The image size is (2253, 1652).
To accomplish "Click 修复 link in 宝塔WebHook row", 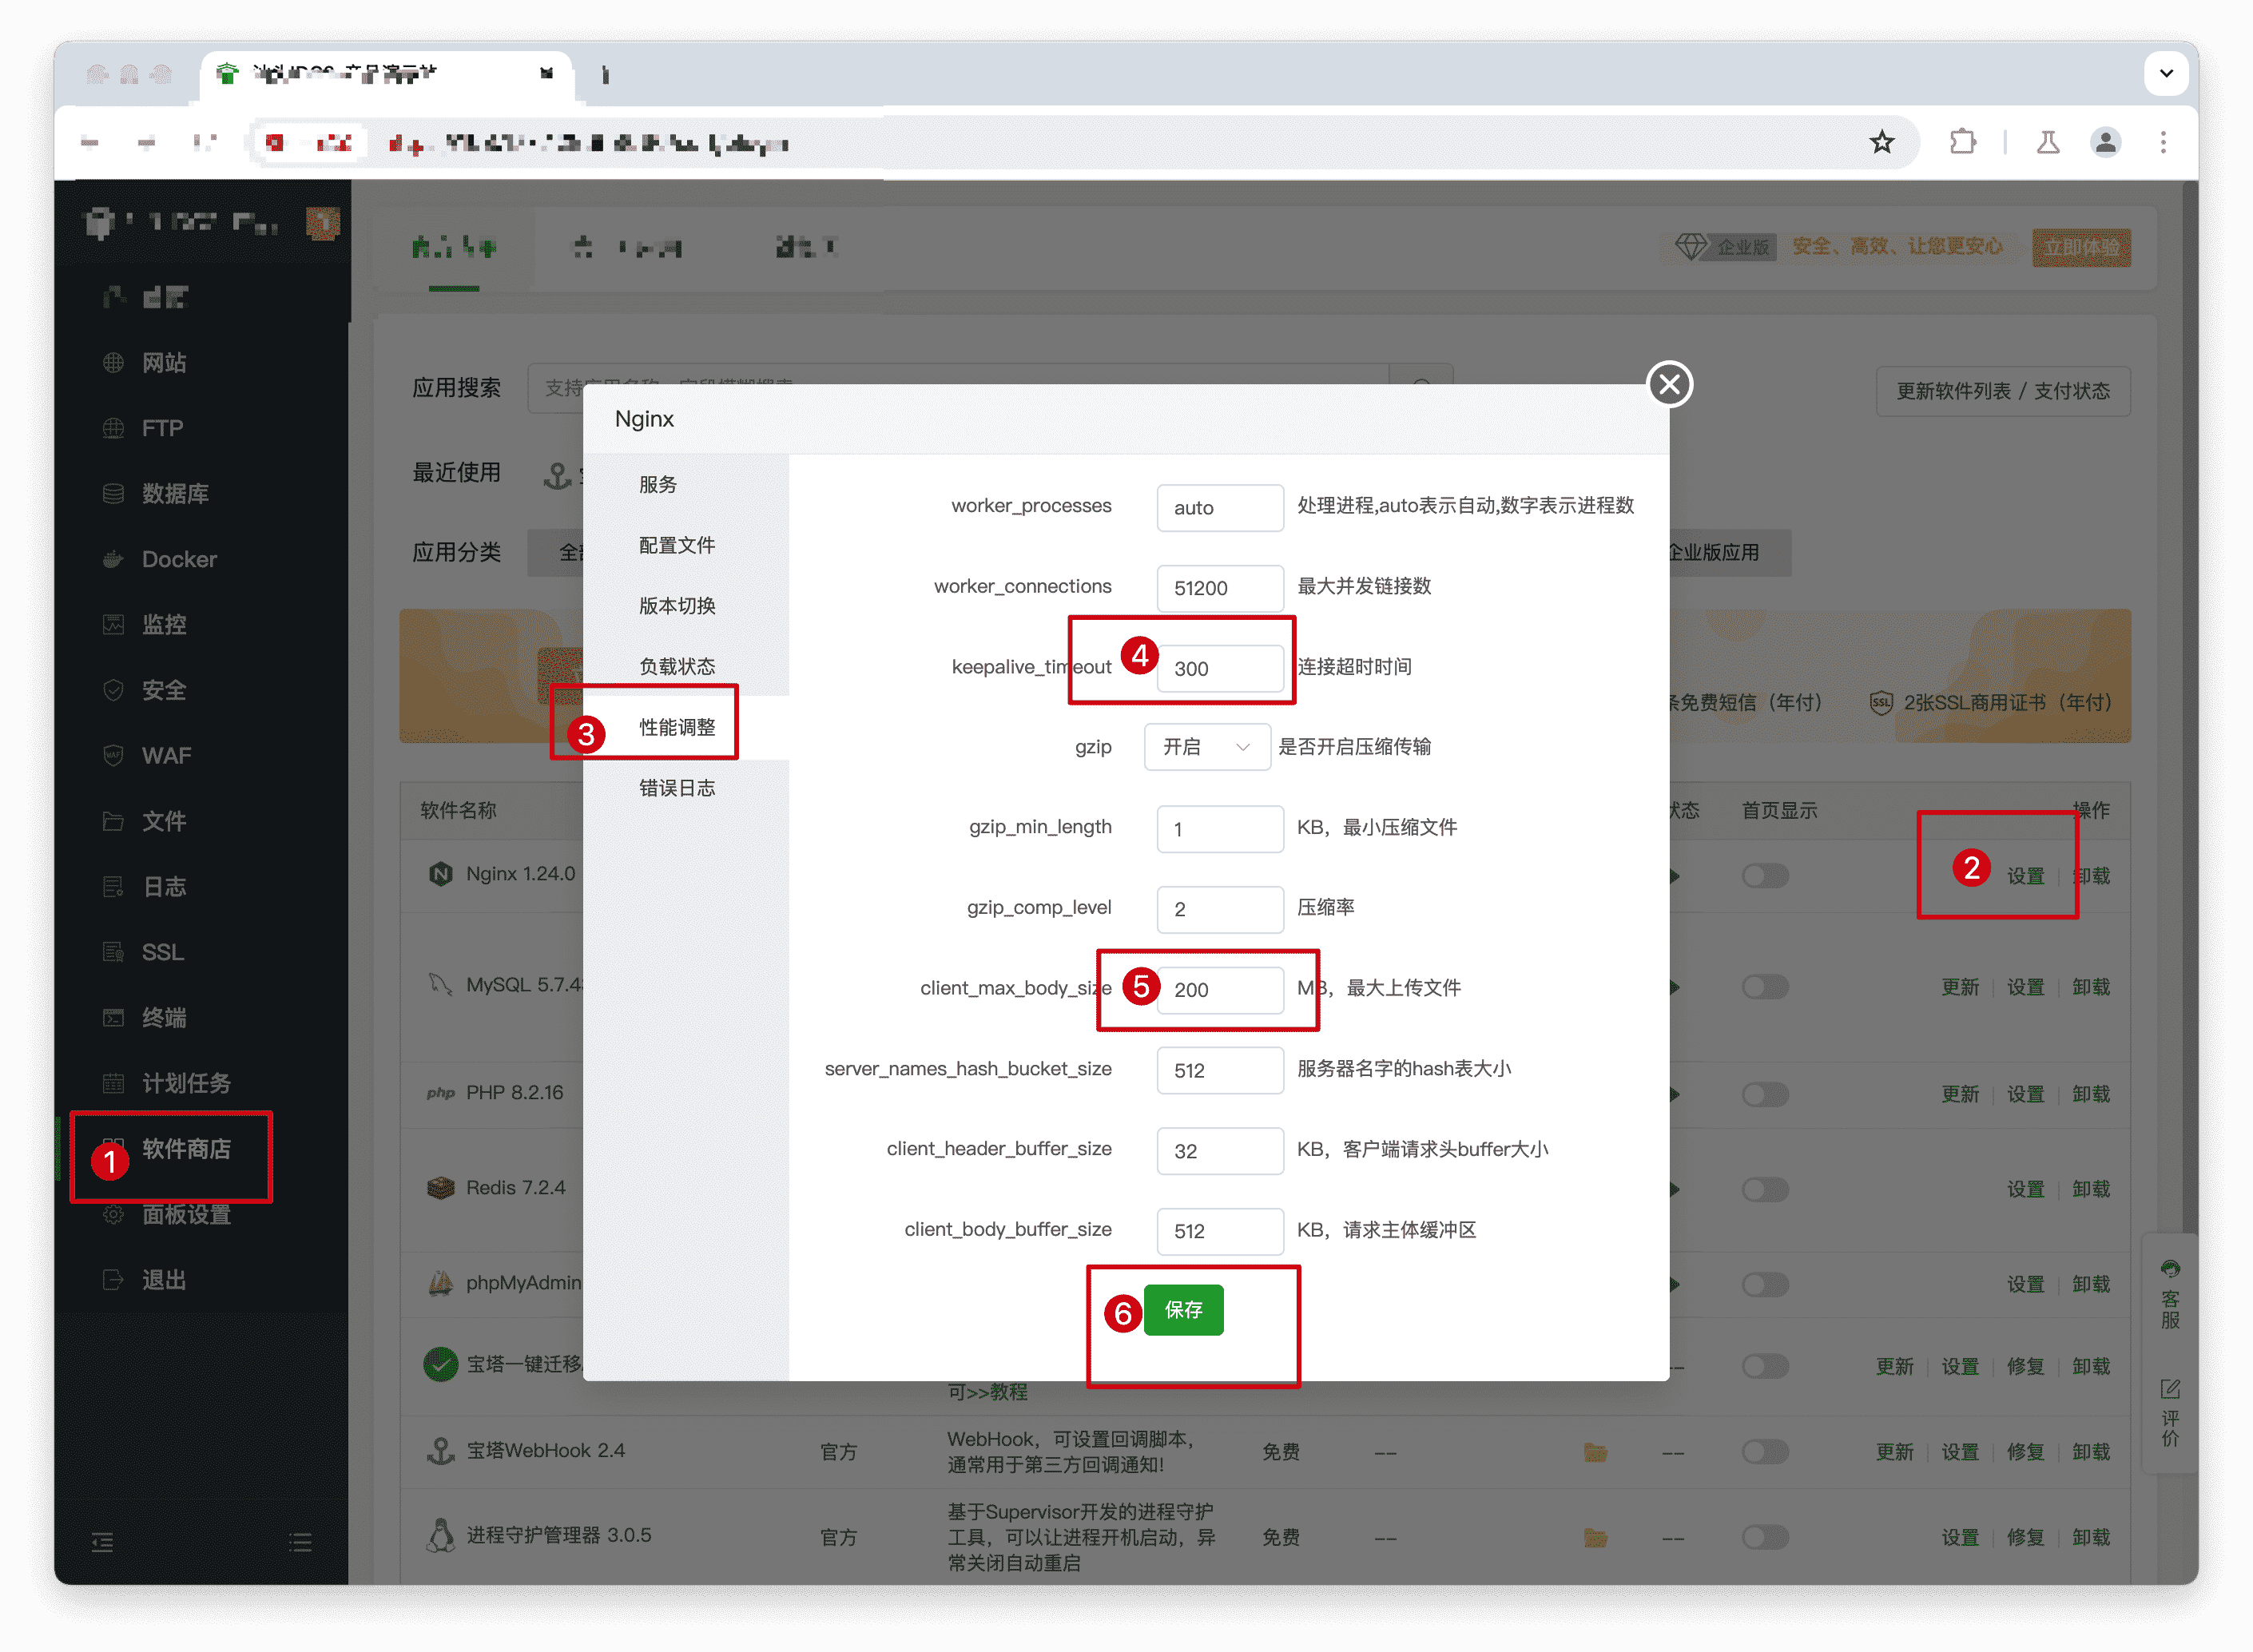I will click(x=2026, y=1452).
